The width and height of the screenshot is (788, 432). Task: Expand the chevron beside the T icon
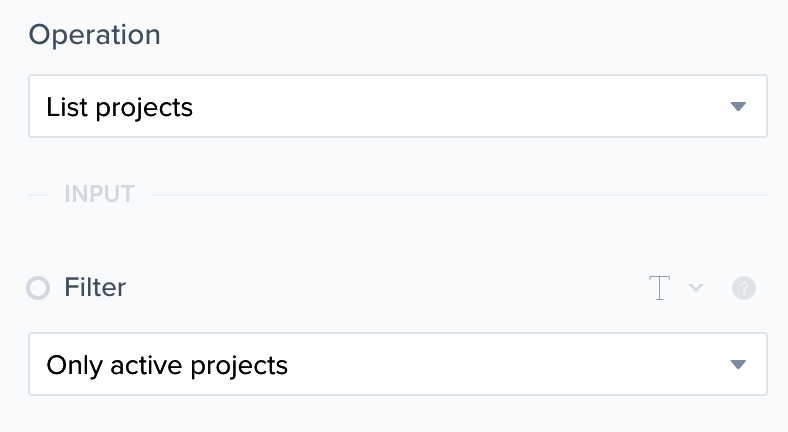(x=697, y=288)
